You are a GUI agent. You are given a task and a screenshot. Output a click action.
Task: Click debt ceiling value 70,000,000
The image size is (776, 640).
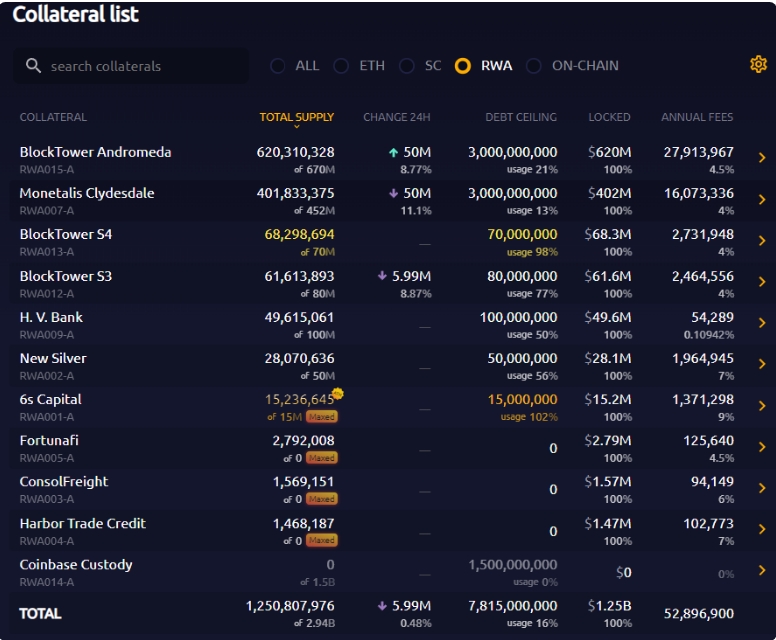click(x=522, y=234)
